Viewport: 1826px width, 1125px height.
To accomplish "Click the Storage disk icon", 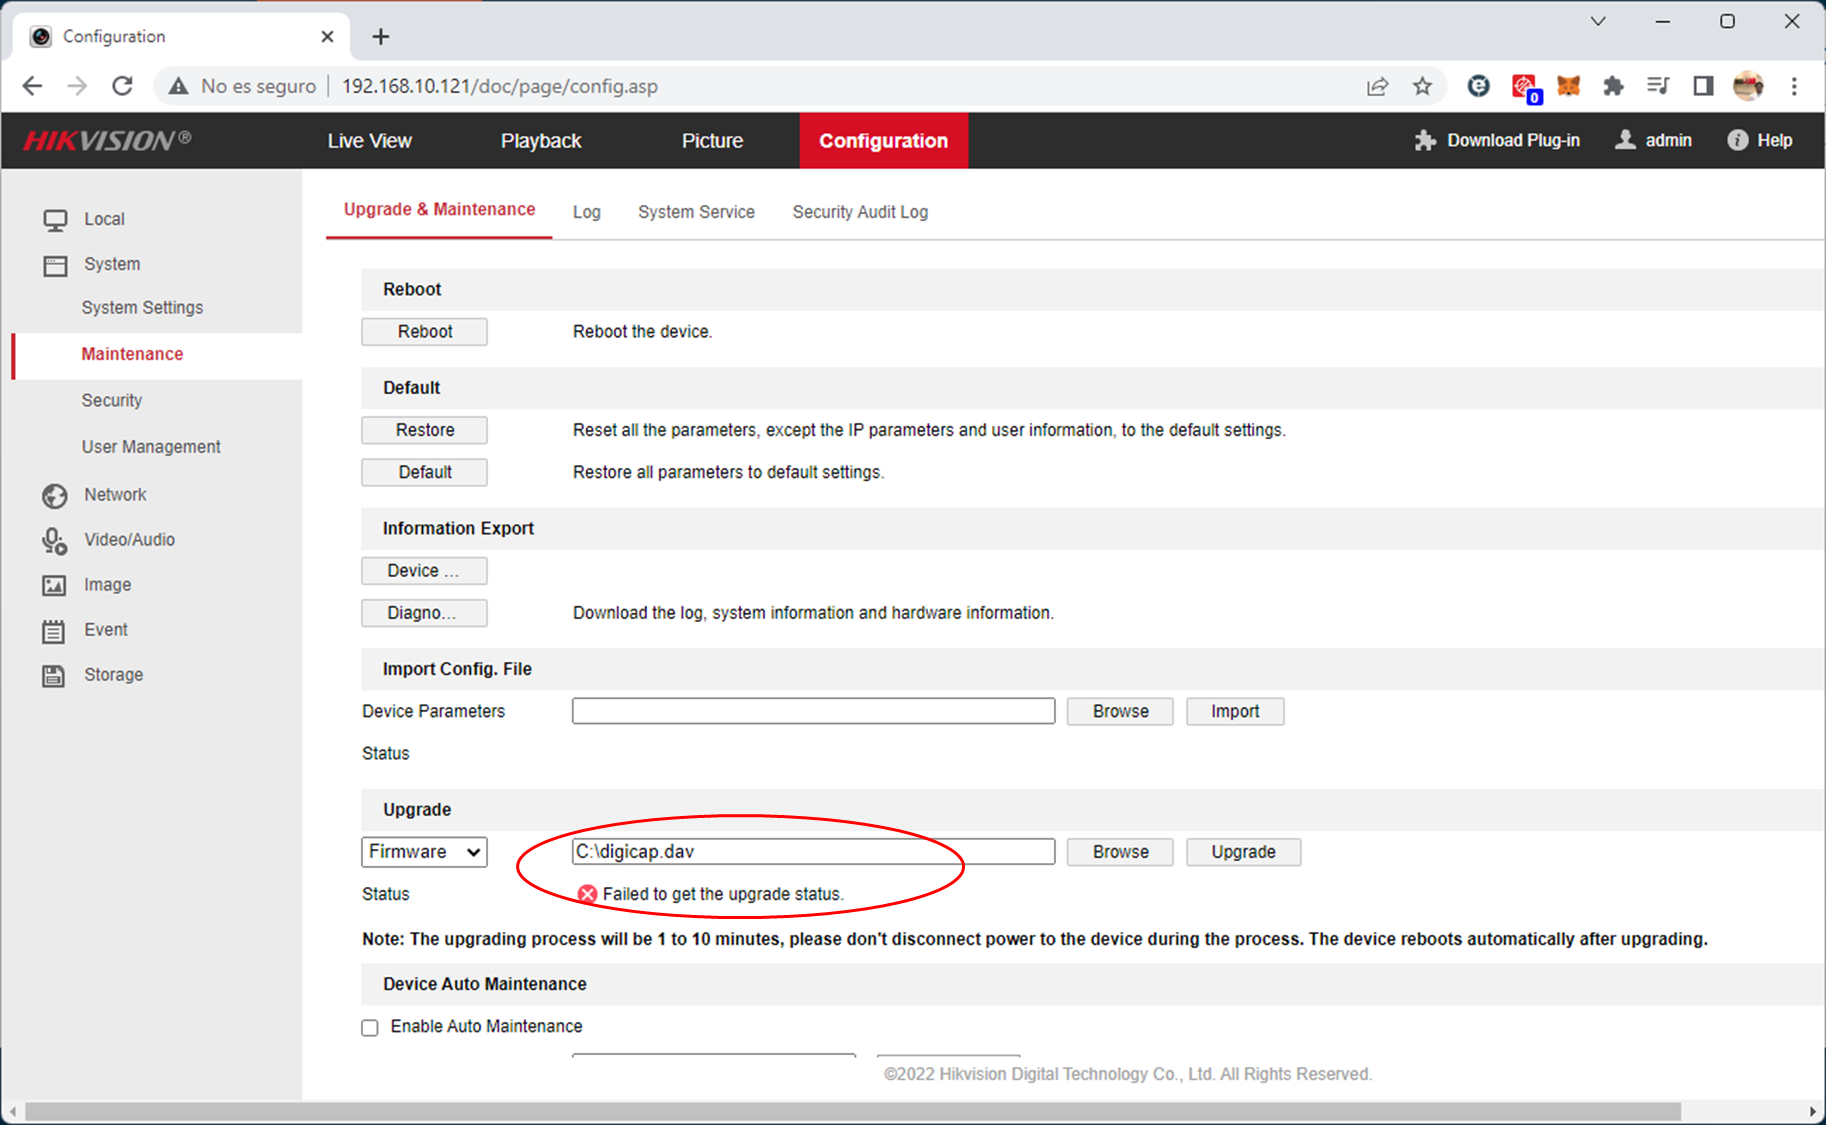I will click(54, 676).
